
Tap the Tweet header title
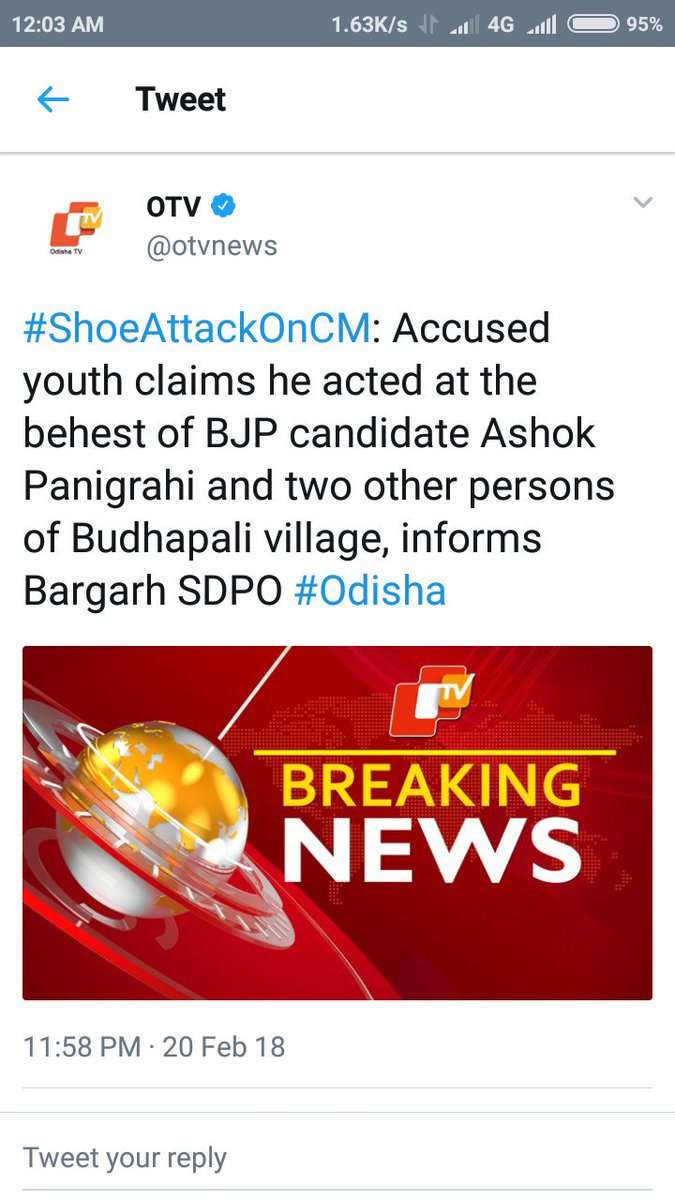pyautogui.click(x=181, y=99)
